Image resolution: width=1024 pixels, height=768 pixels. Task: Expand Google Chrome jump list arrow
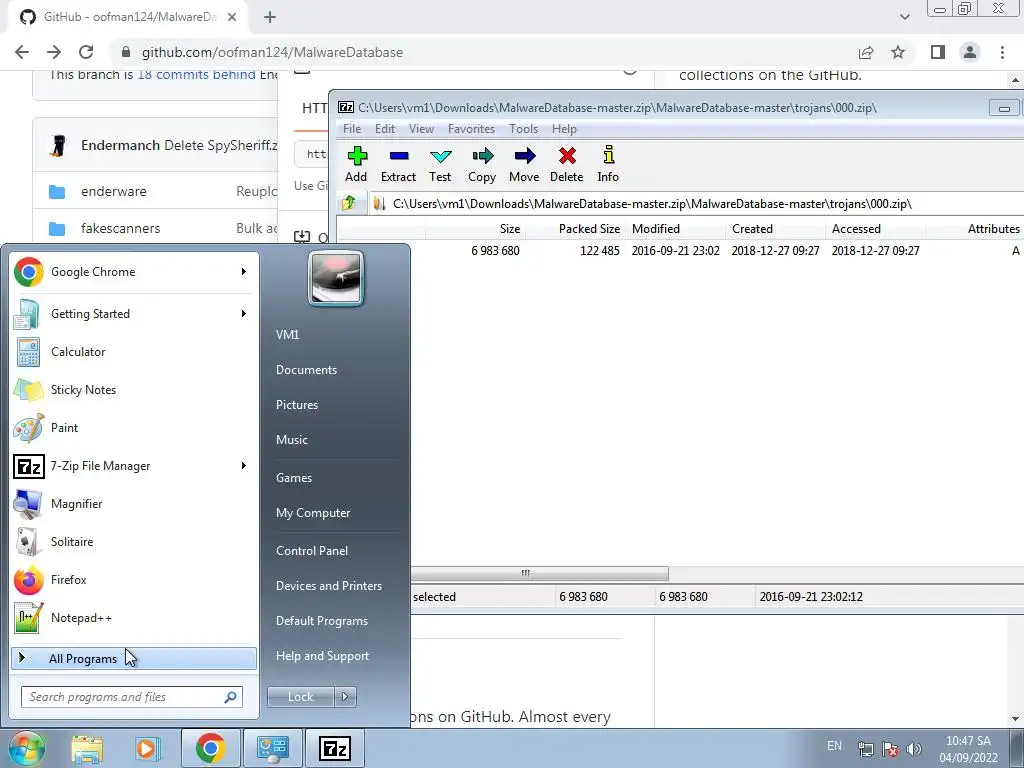[244, 272]
